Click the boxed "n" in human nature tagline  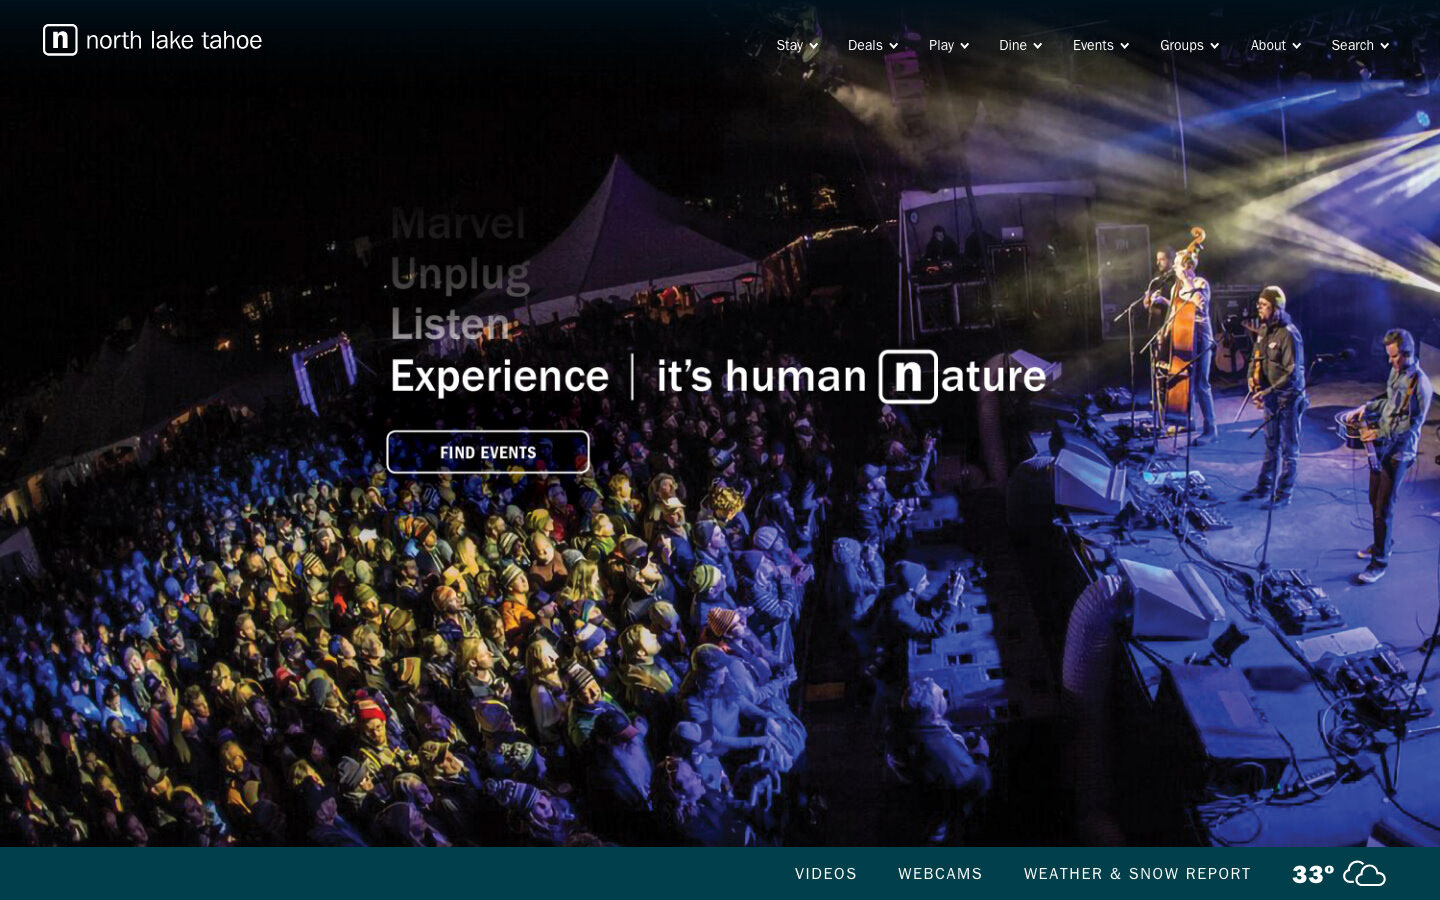coord(908,376)
